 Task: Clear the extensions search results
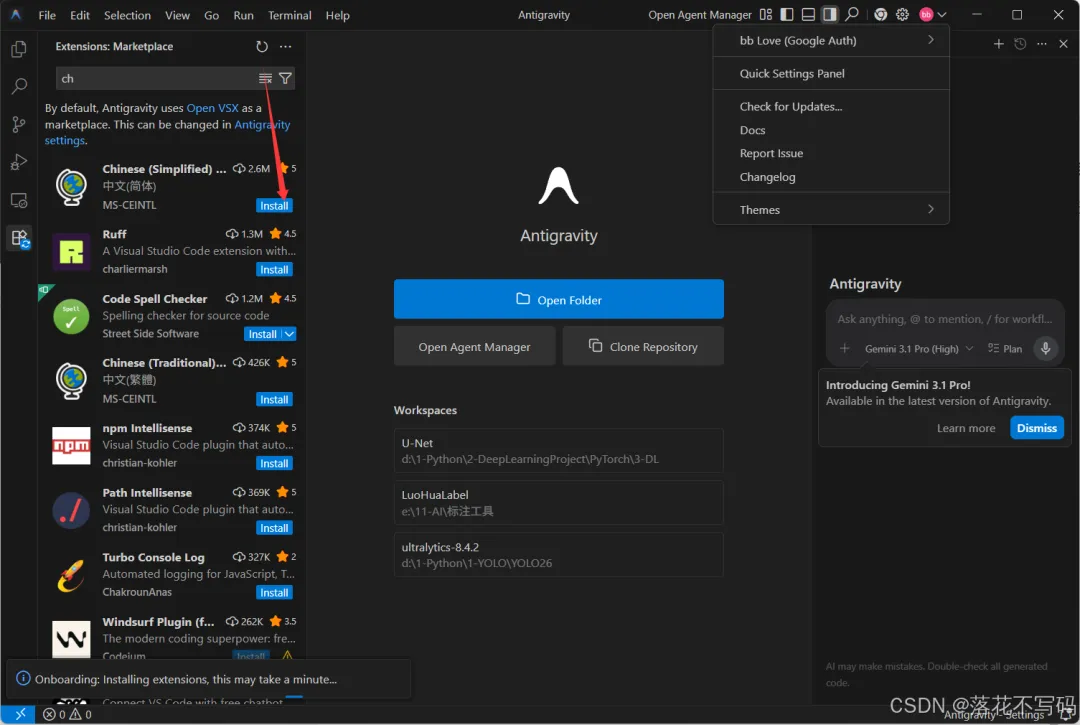265,78
